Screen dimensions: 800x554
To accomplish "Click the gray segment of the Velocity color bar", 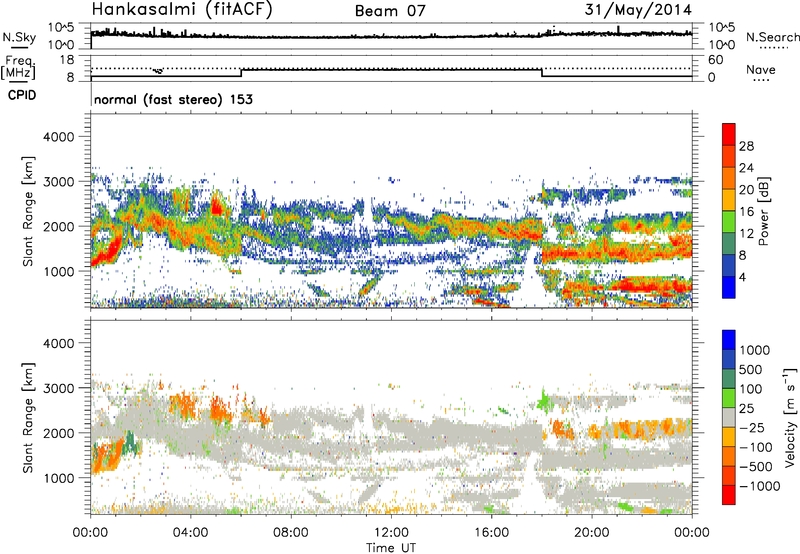I will tap(729, 417).
